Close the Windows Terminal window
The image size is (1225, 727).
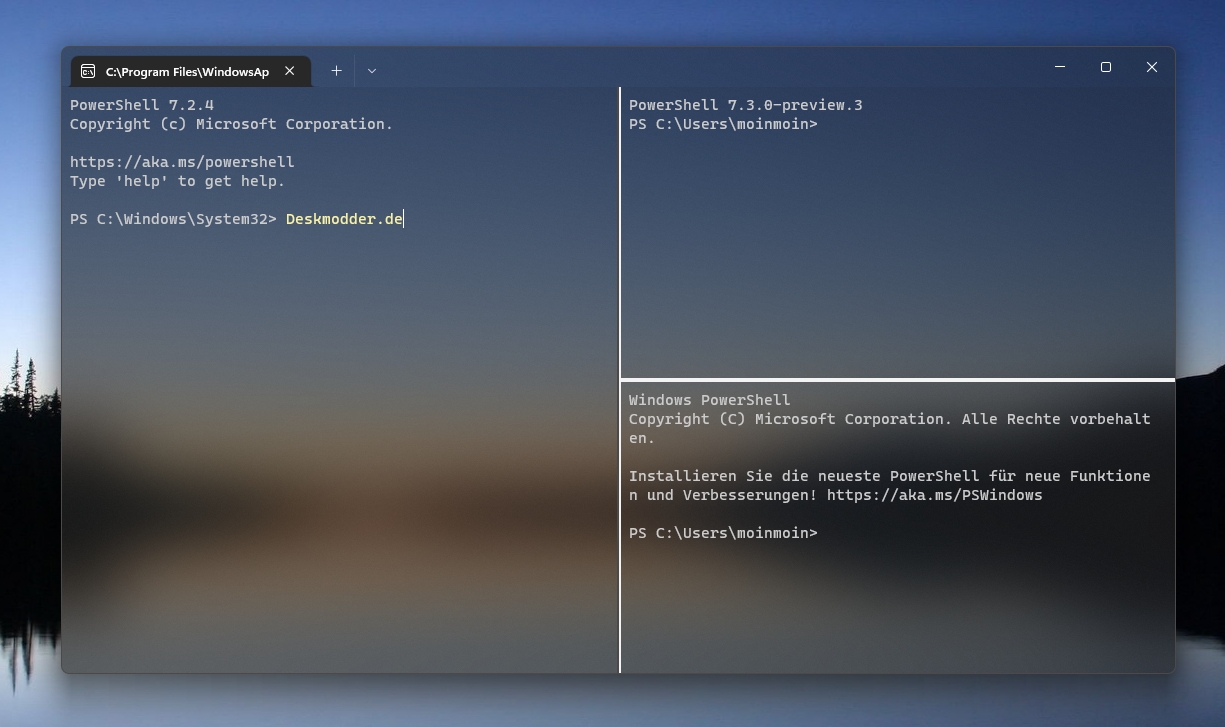point(1152,67)
